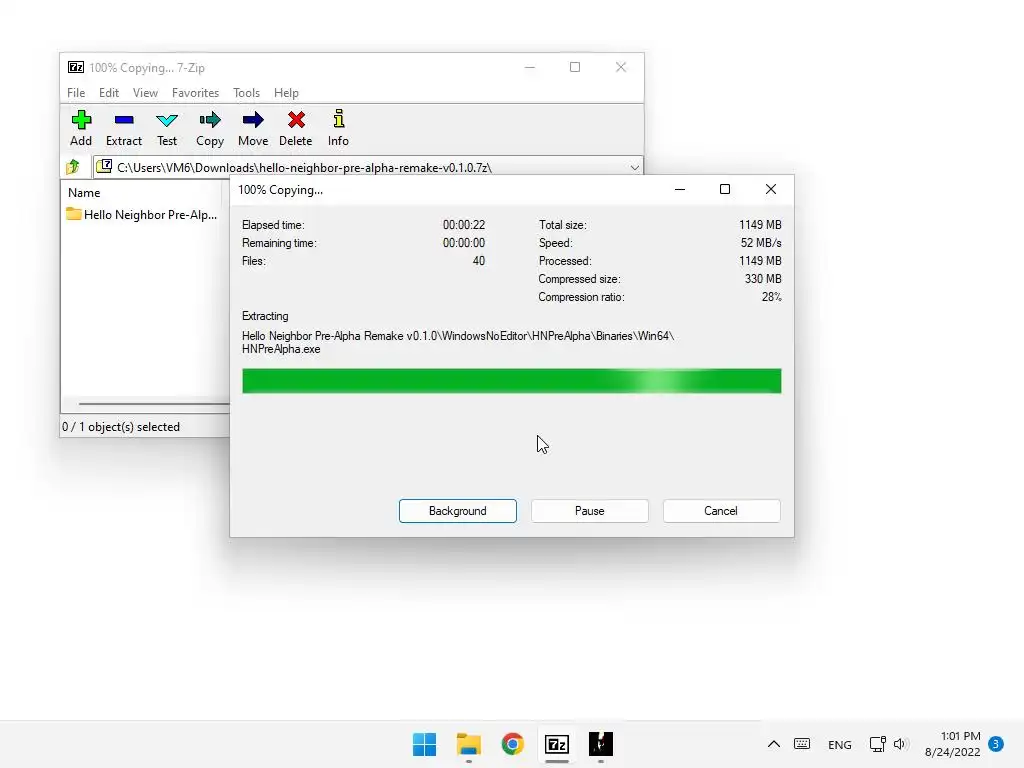Cancel the copying operation
1024x768 pixels.
point(721,511)
